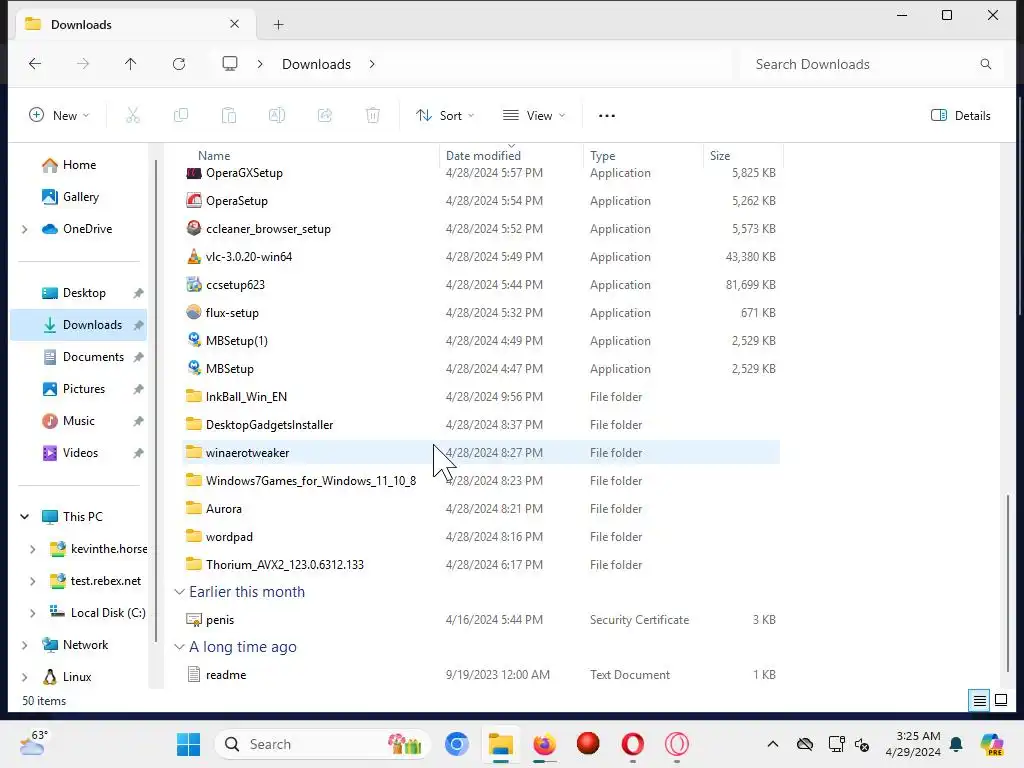The height and width of the screenshot is (768, 1024).
Task: Collapse the Earlier this month group
Action: (x=179, y=592)
